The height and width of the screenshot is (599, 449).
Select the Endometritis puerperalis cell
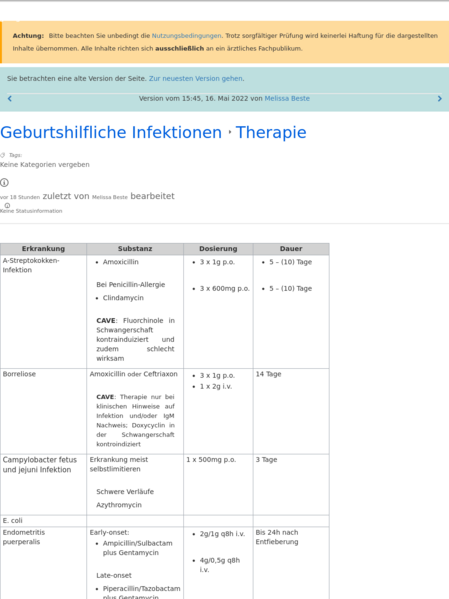(43, 563)
